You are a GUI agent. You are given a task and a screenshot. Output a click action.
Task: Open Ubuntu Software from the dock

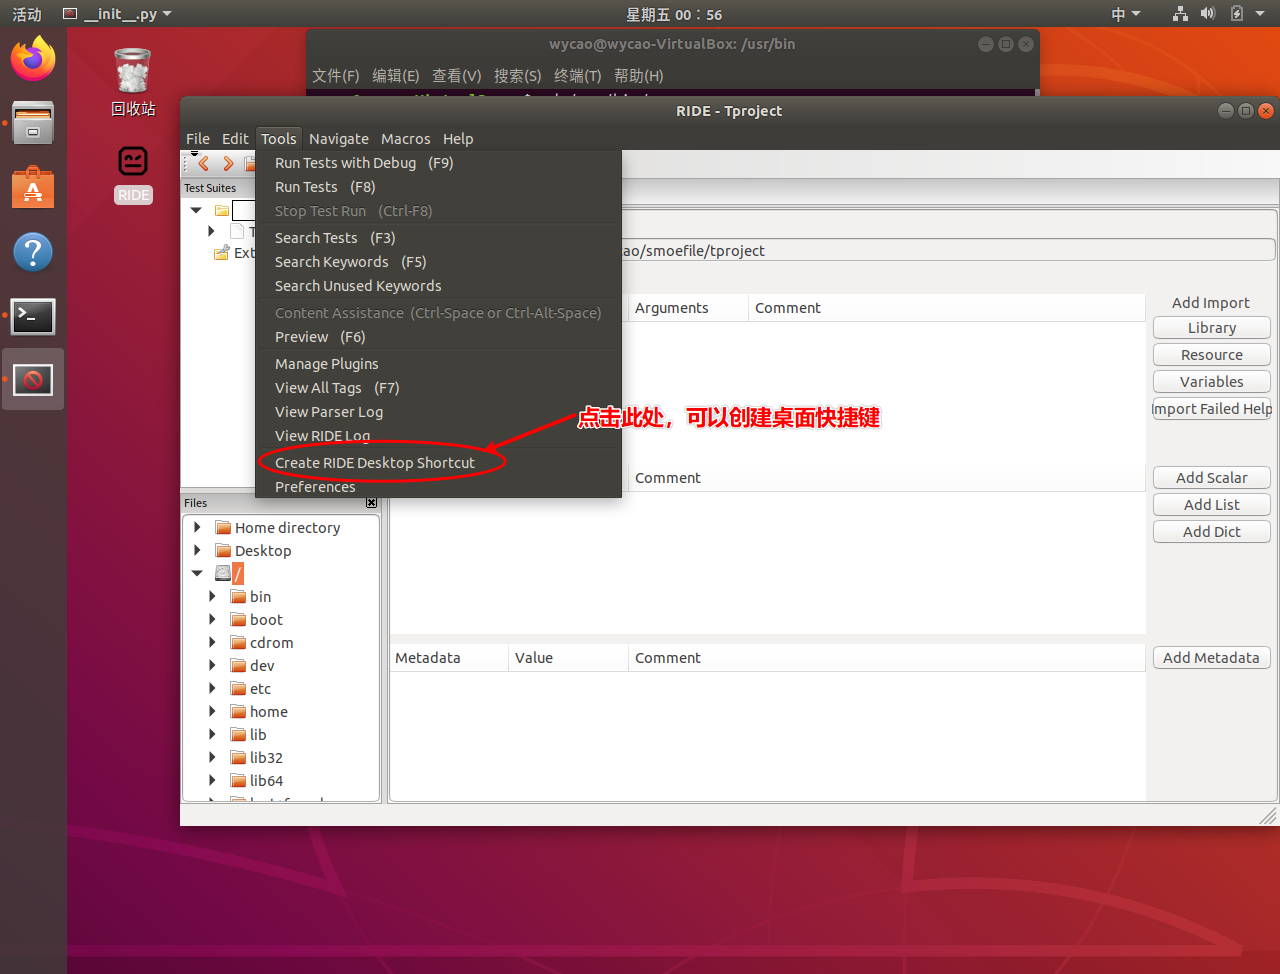coord(33,188)
